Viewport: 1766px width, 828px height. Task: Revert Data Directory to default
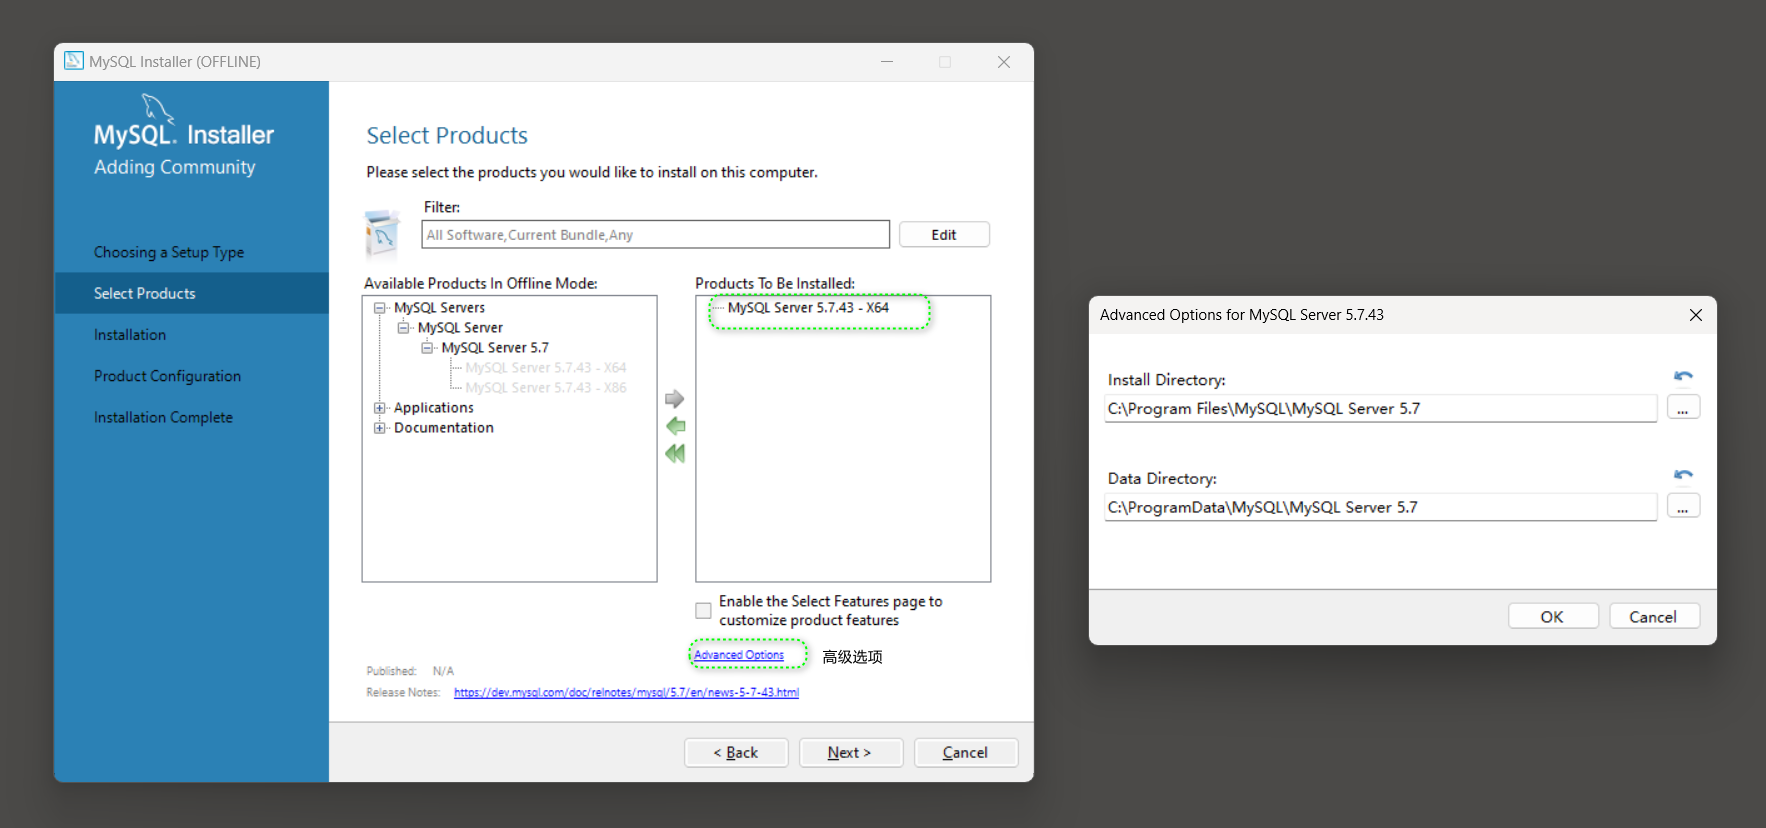pos(1683,475)
